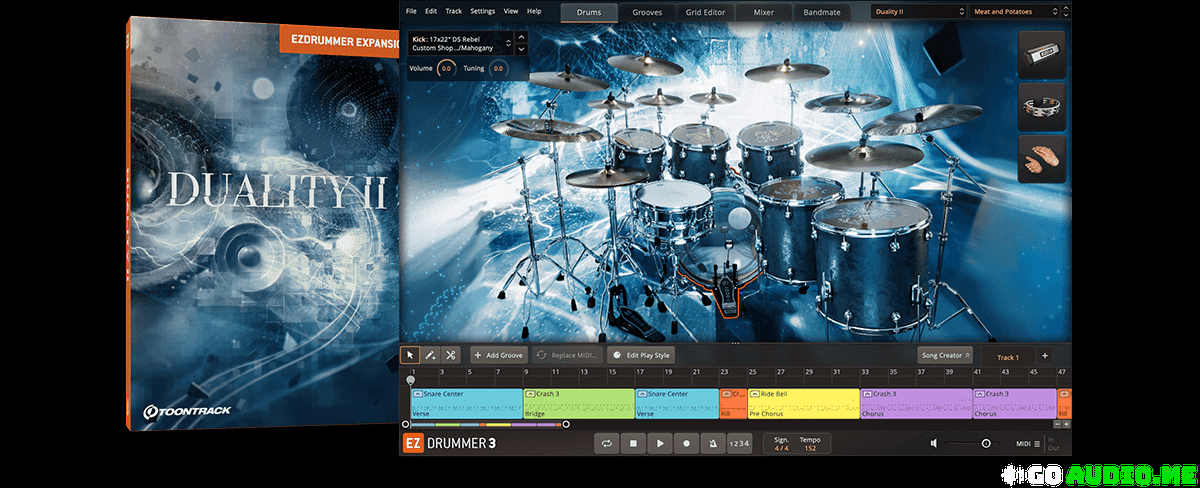Expand the Song Creator panel
Screen dimensions: 1200x488
945,355
